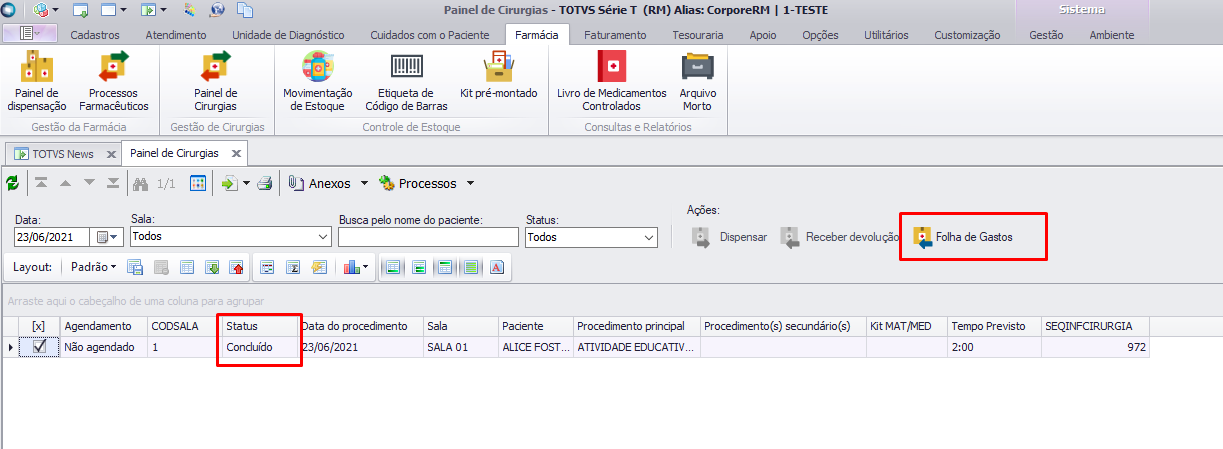Click the colored grid view icon next to 1/1
The width and height of the screenshot is (1223, 449).
coord(198,183)
